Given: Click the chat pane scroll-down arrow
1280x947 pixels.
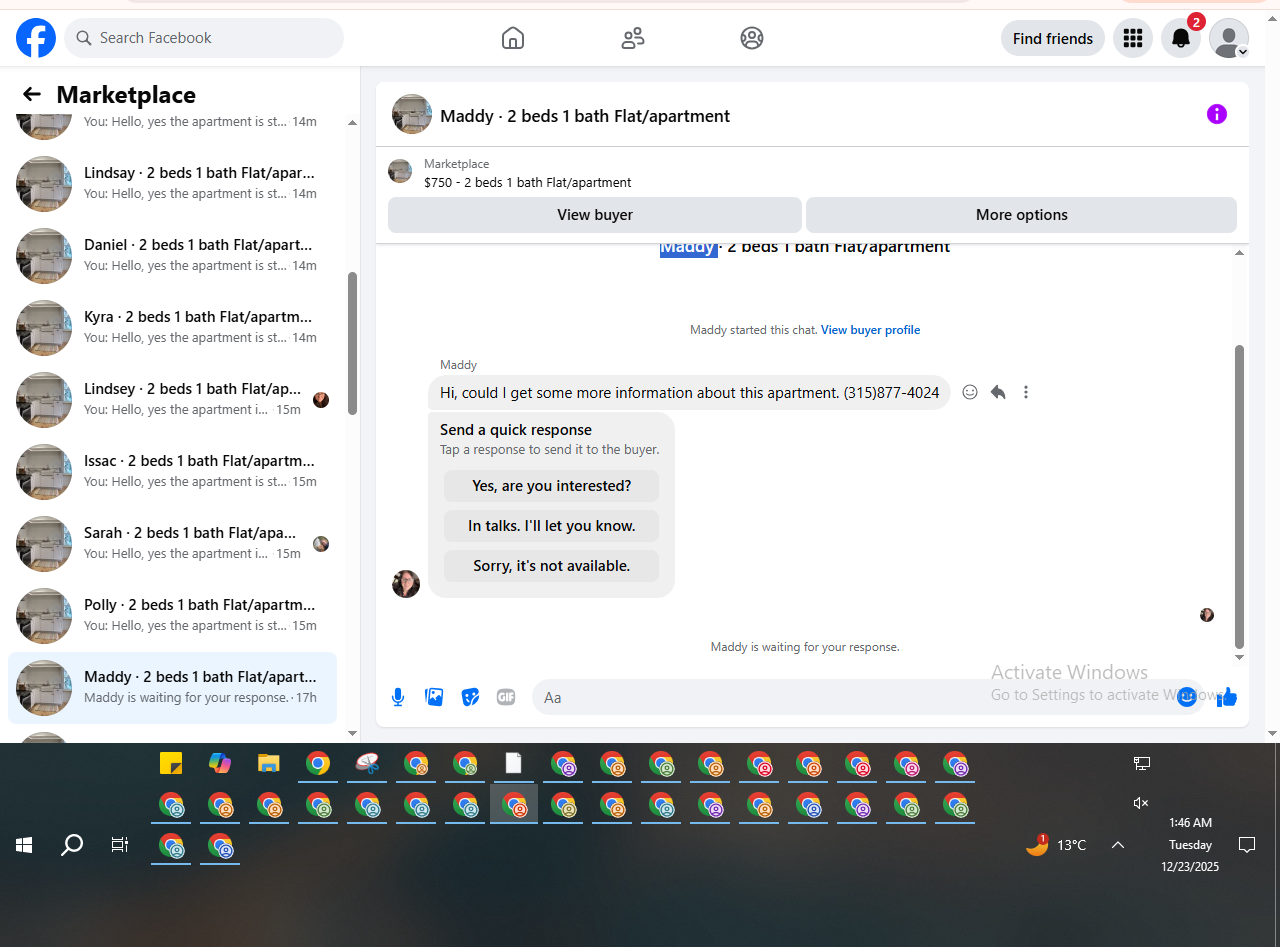Looking at the screenshot, I should tap(1240, 658).
